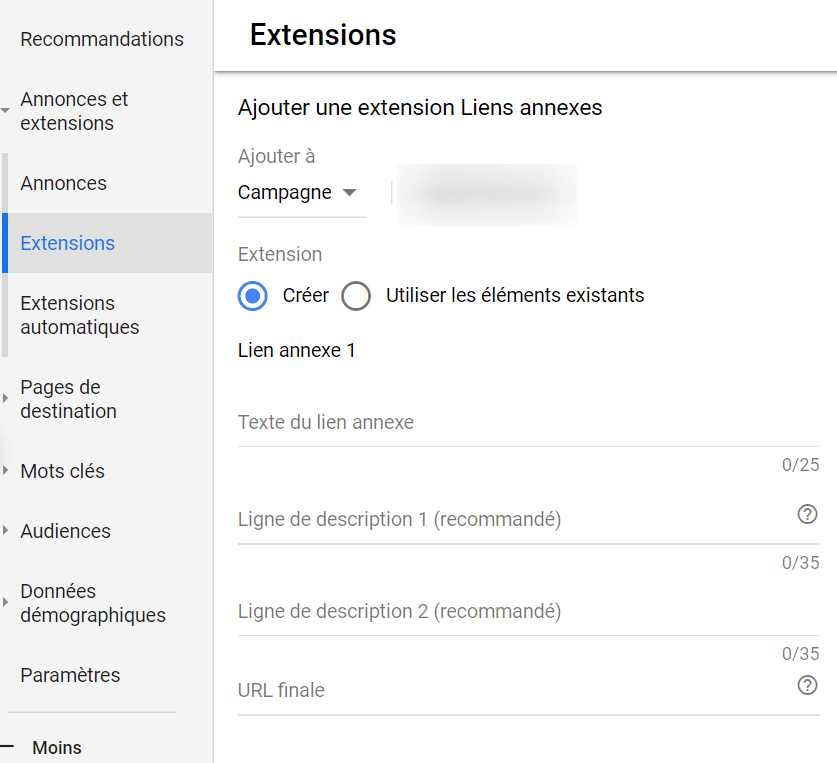The image size is (837, 763).
Task: Open Extensions automatiques page
Action: point(80,315)
